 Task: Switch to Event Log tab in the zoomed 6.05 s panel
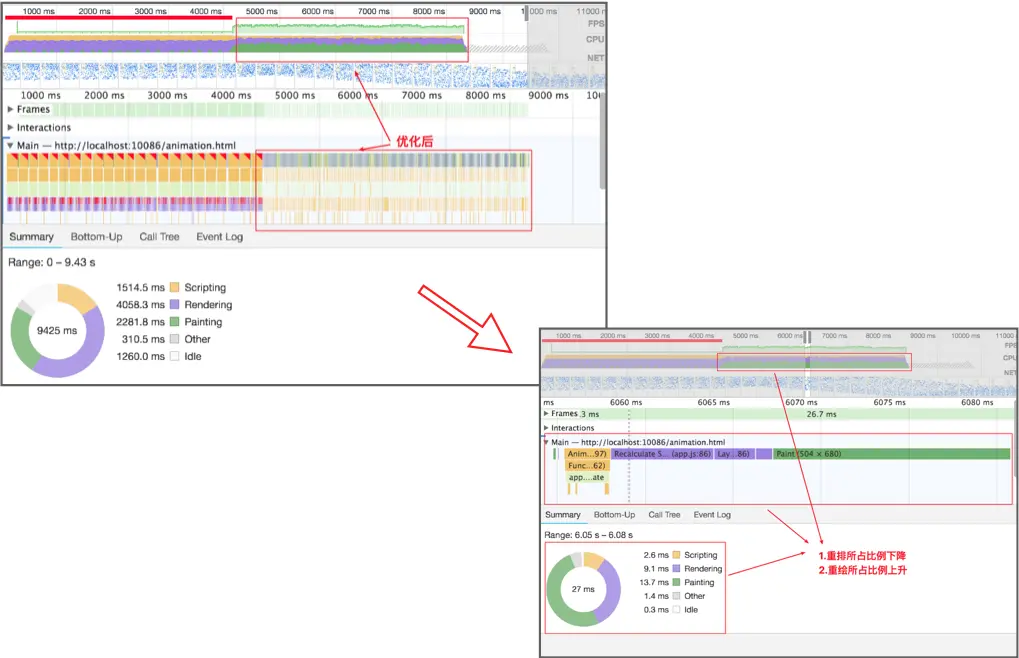tap(712, 514)
